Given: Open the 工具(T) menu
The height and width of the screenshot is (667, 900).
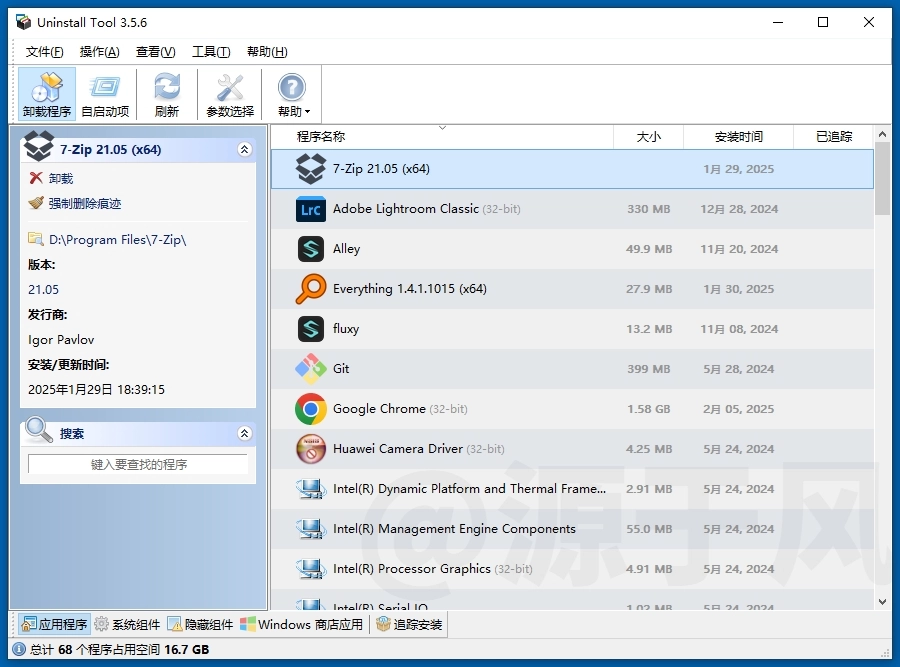Looking at the screenshot, I should point(211,52).
